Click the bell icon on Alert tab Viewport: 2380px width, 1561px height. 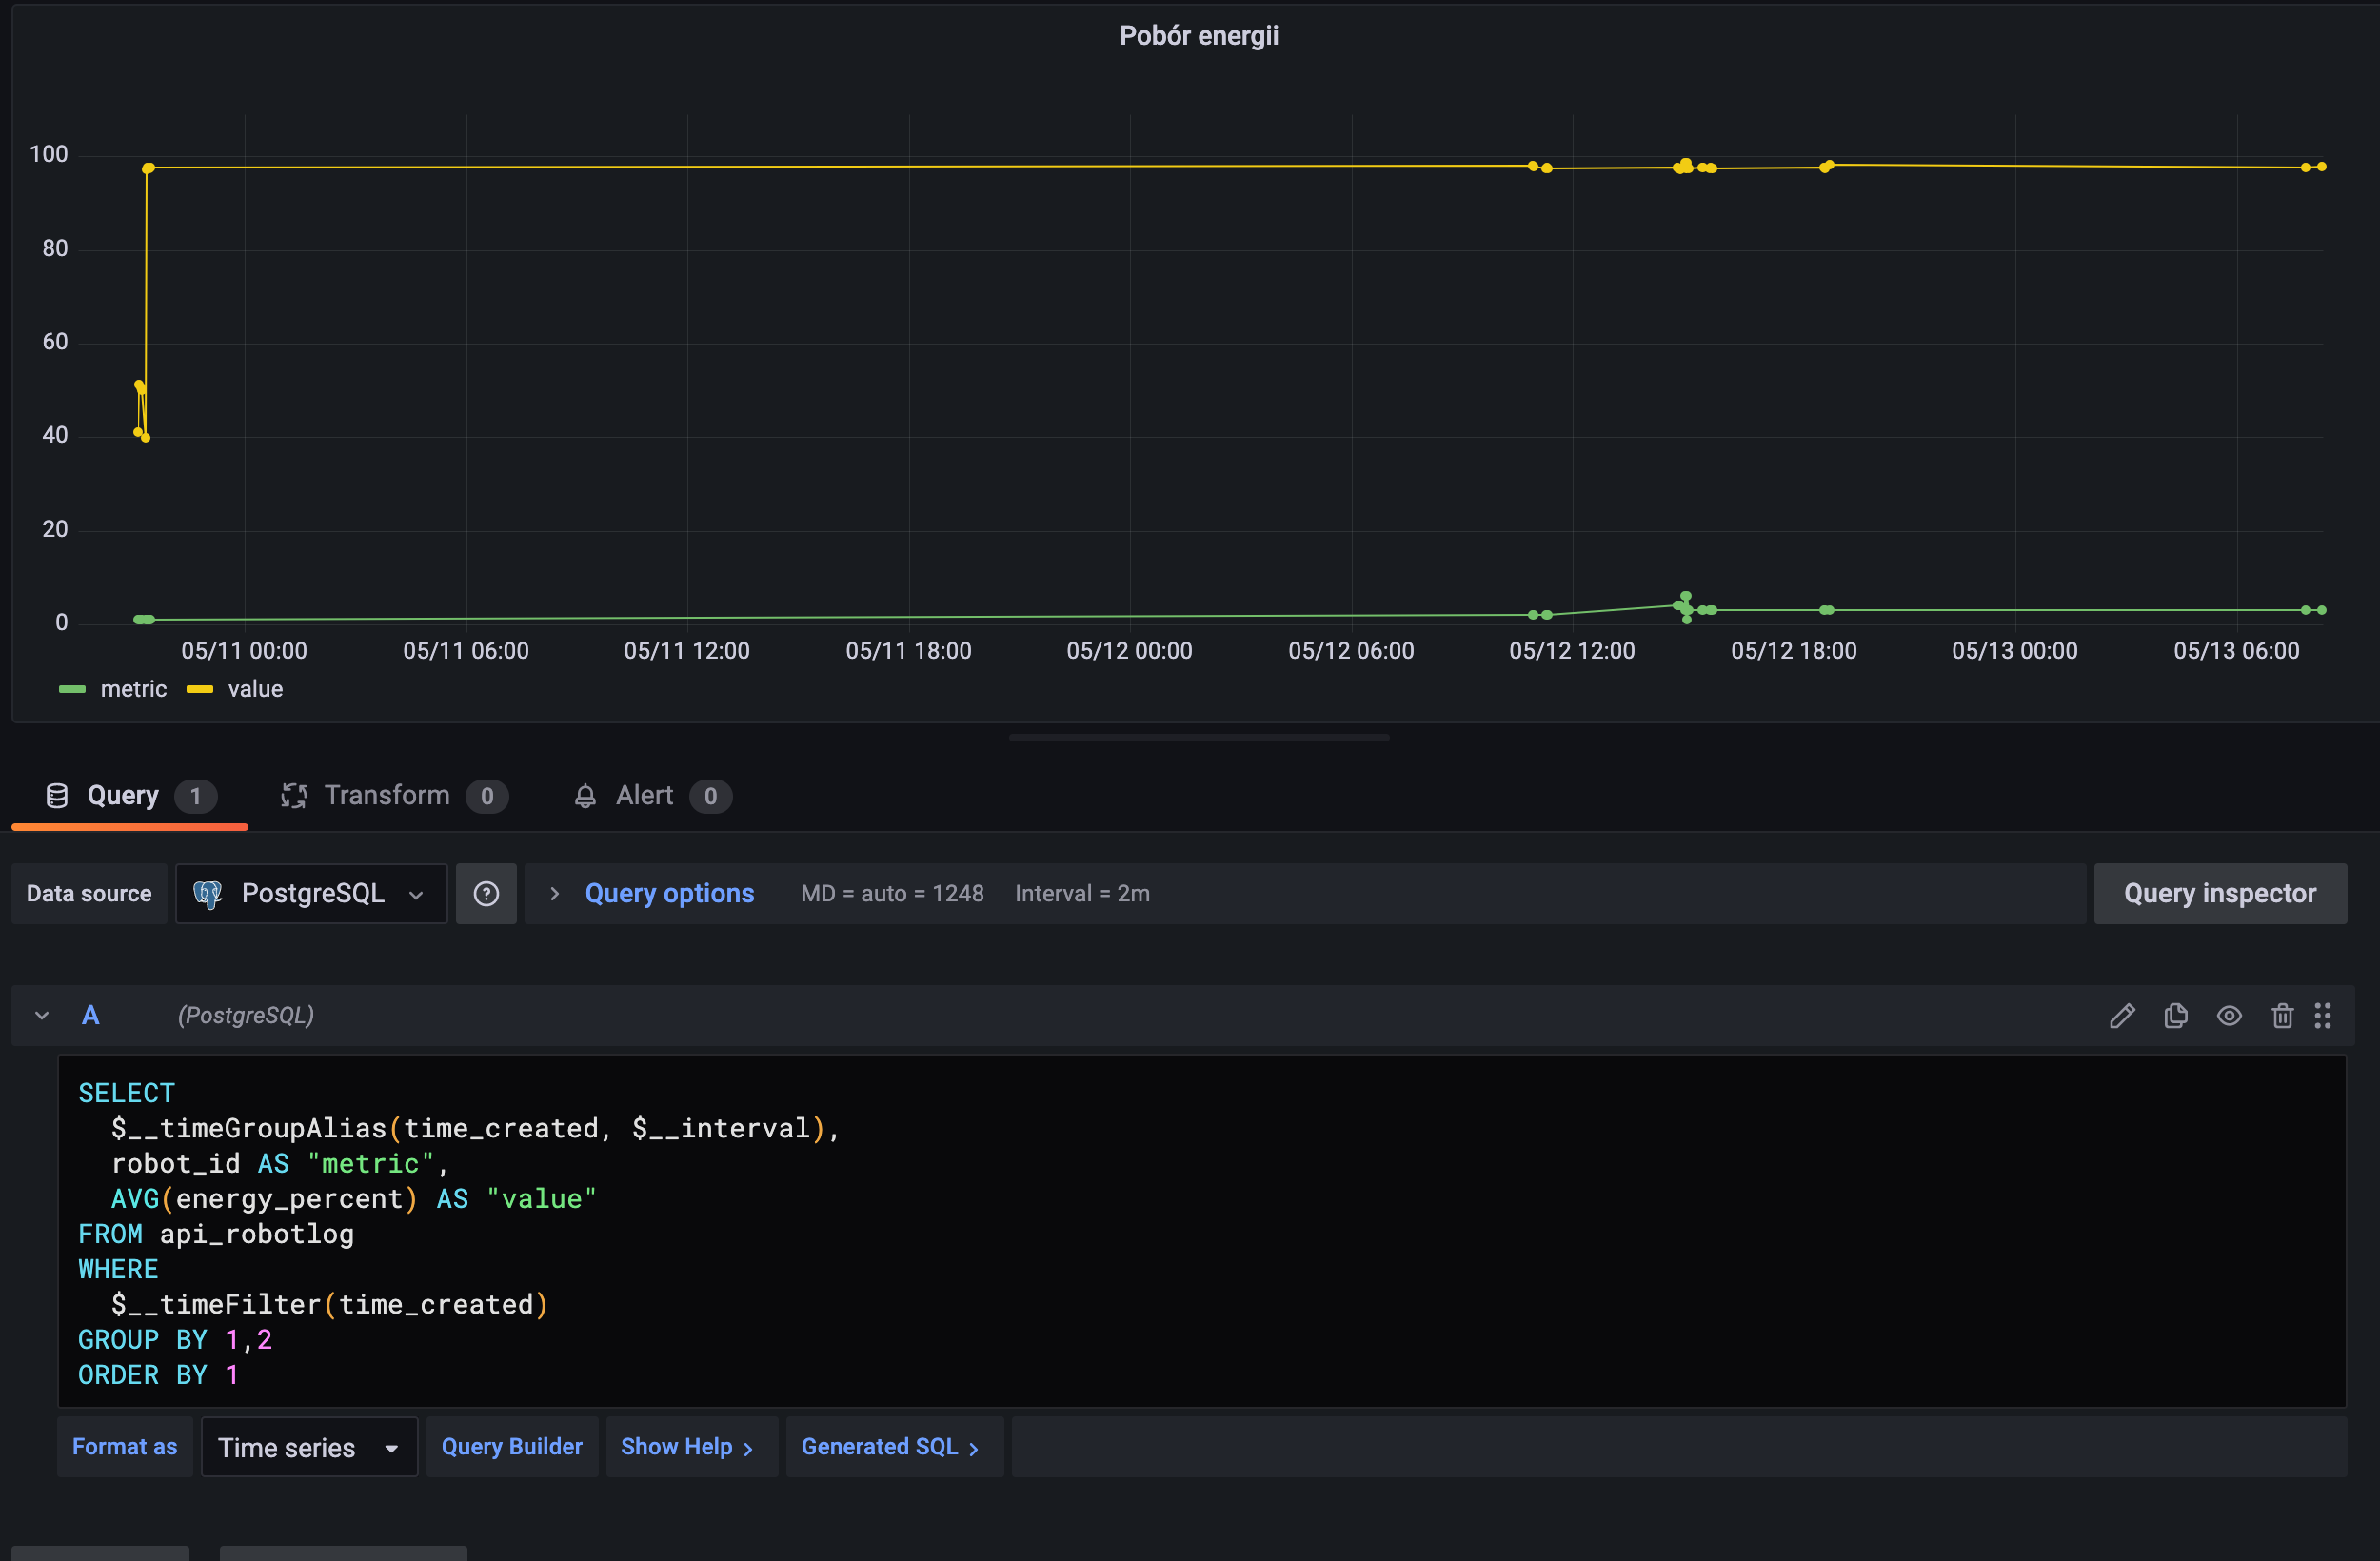click(585, 796)
